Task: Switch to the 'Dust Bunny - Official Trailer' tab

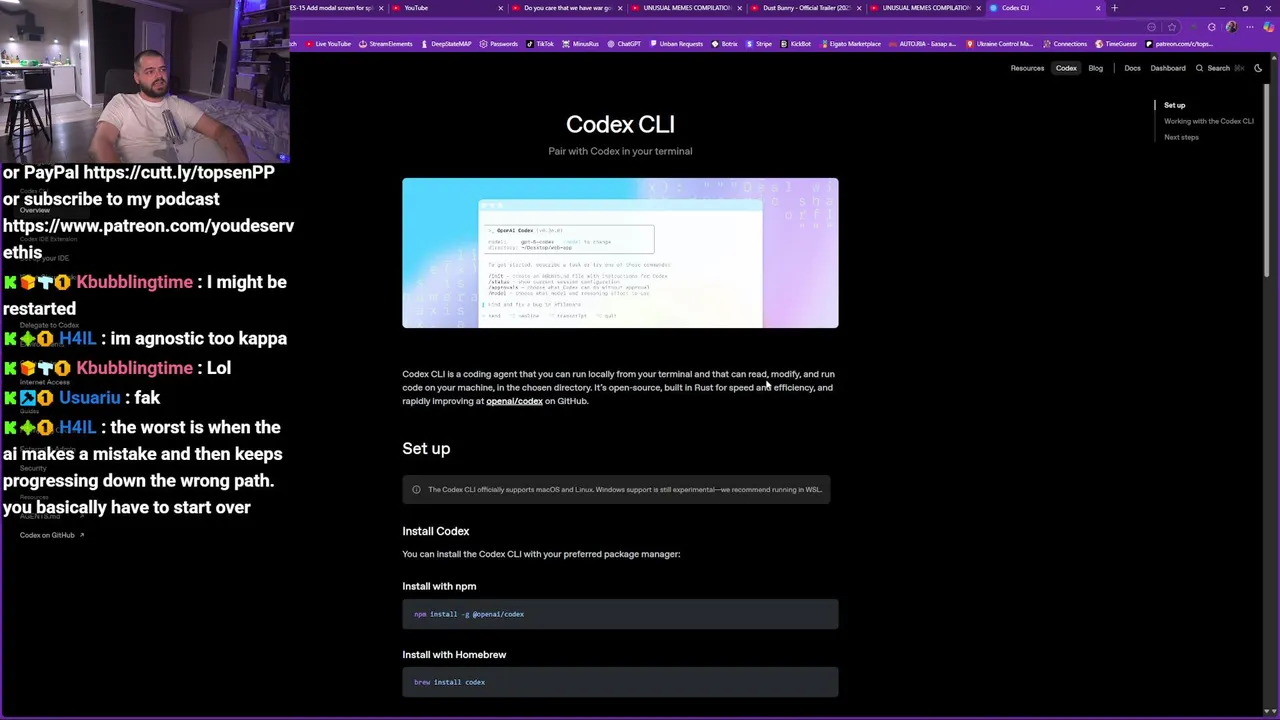Action: (x=805, y=8)
